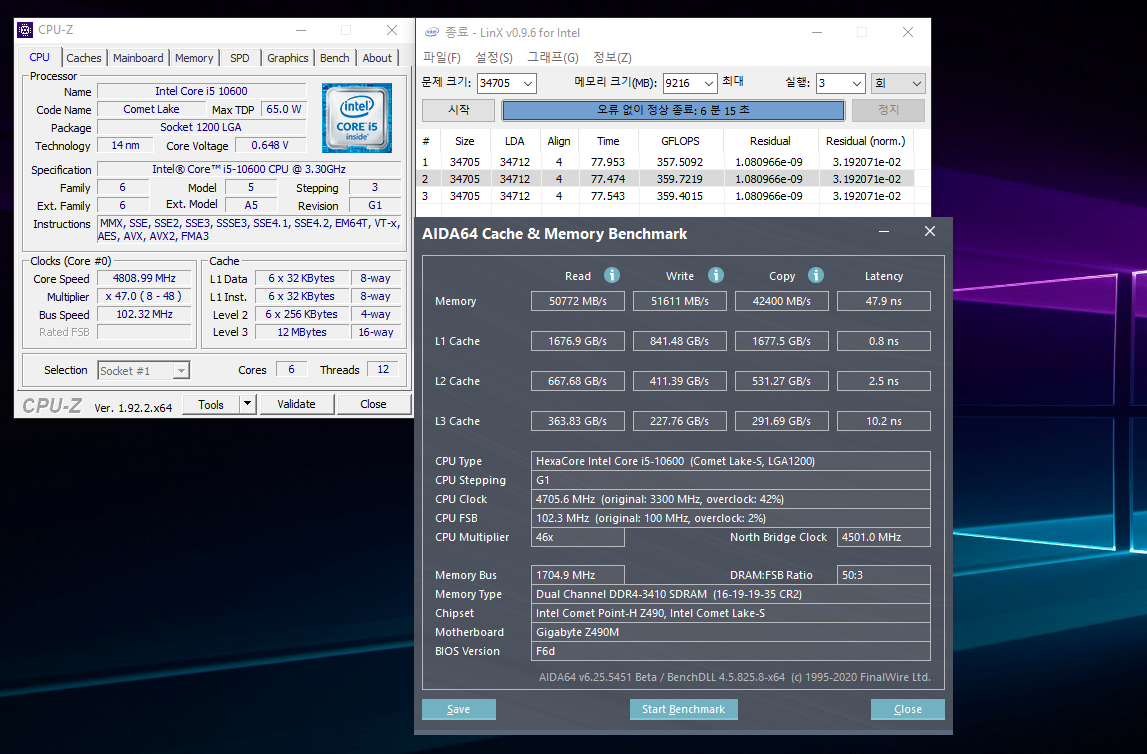
Task: Switch to the Mainboard tab
Action: [138, 58]
